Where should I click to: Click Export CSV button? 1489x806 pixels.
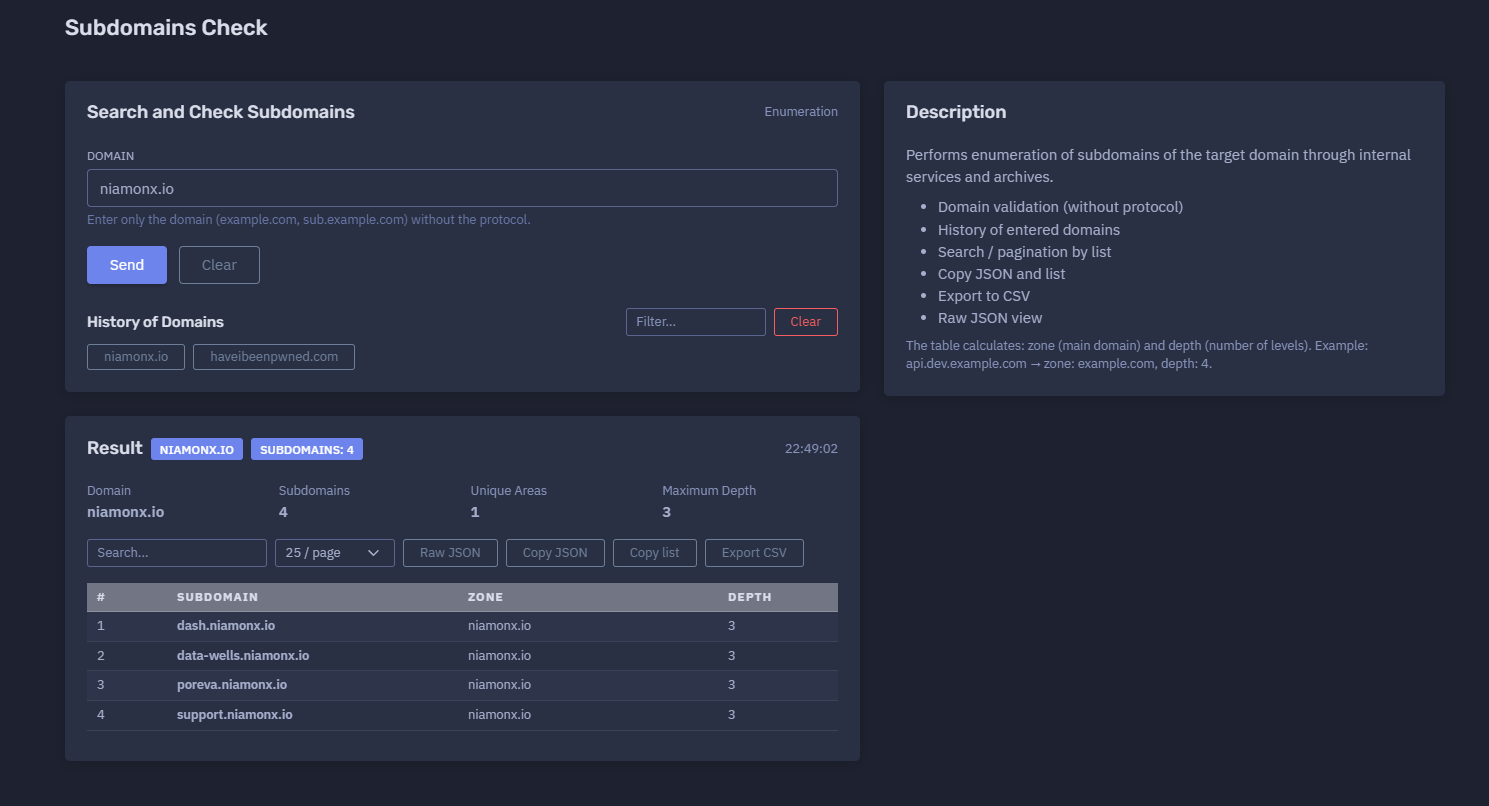754,553
